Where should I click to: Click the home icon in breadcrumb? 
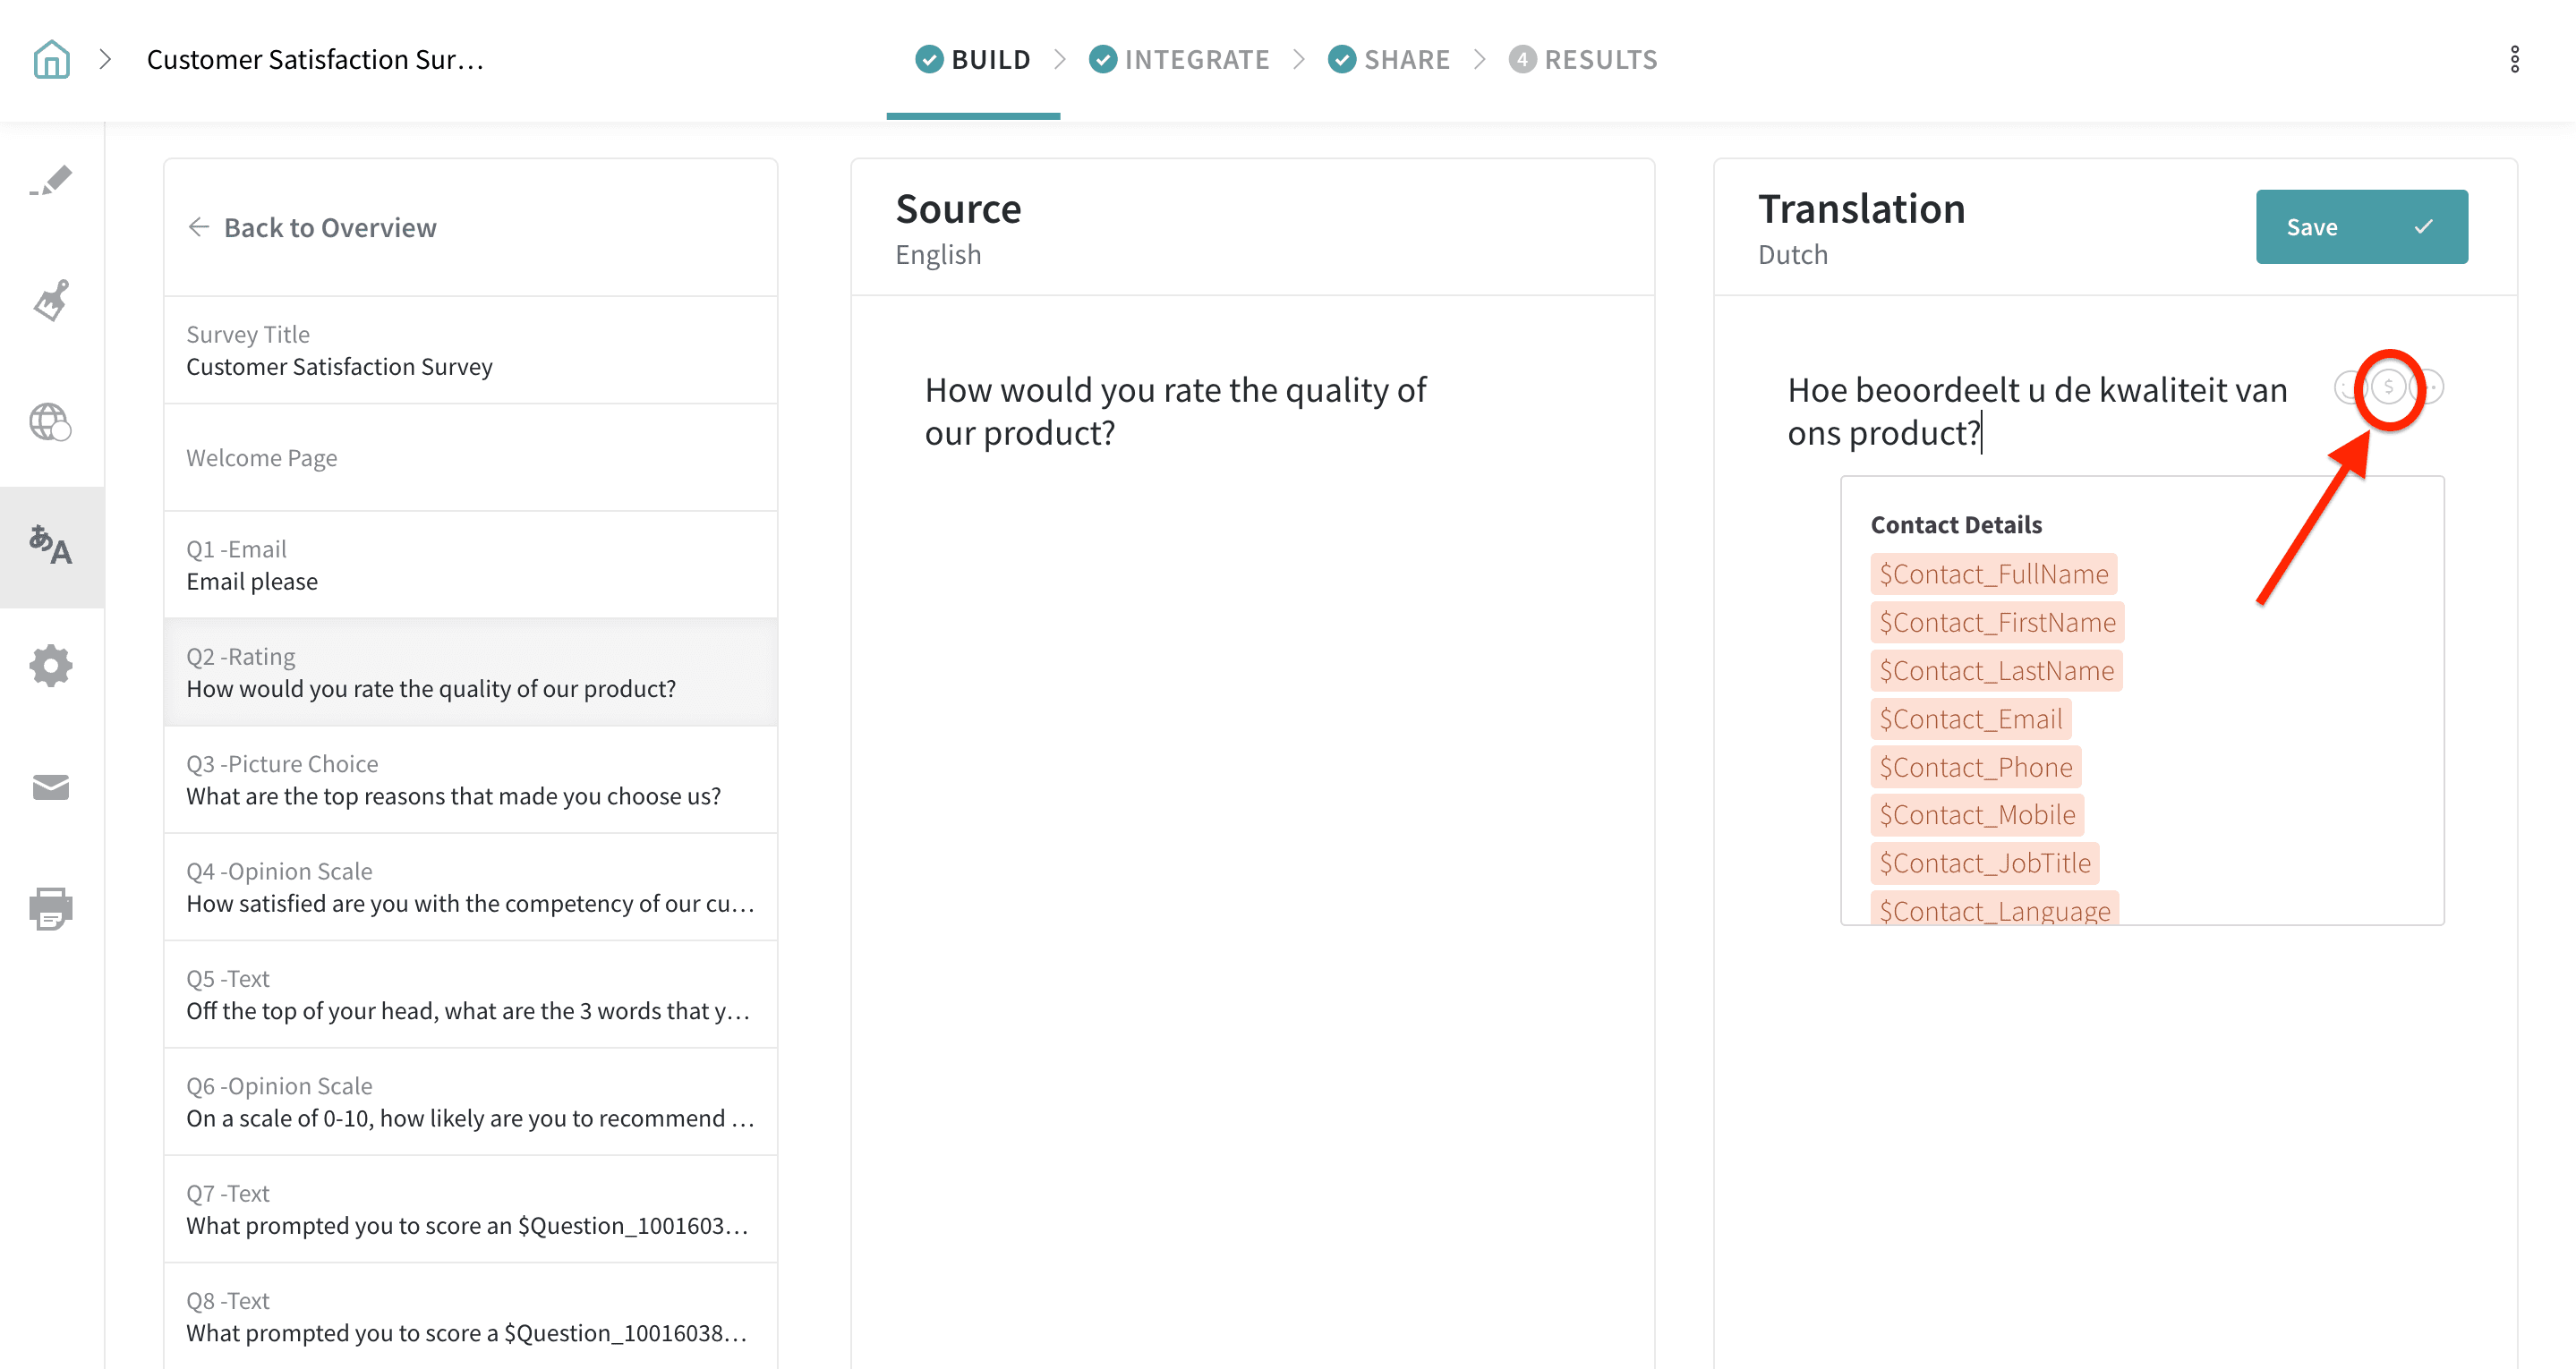pyautogui.click(x=51, y=60)
